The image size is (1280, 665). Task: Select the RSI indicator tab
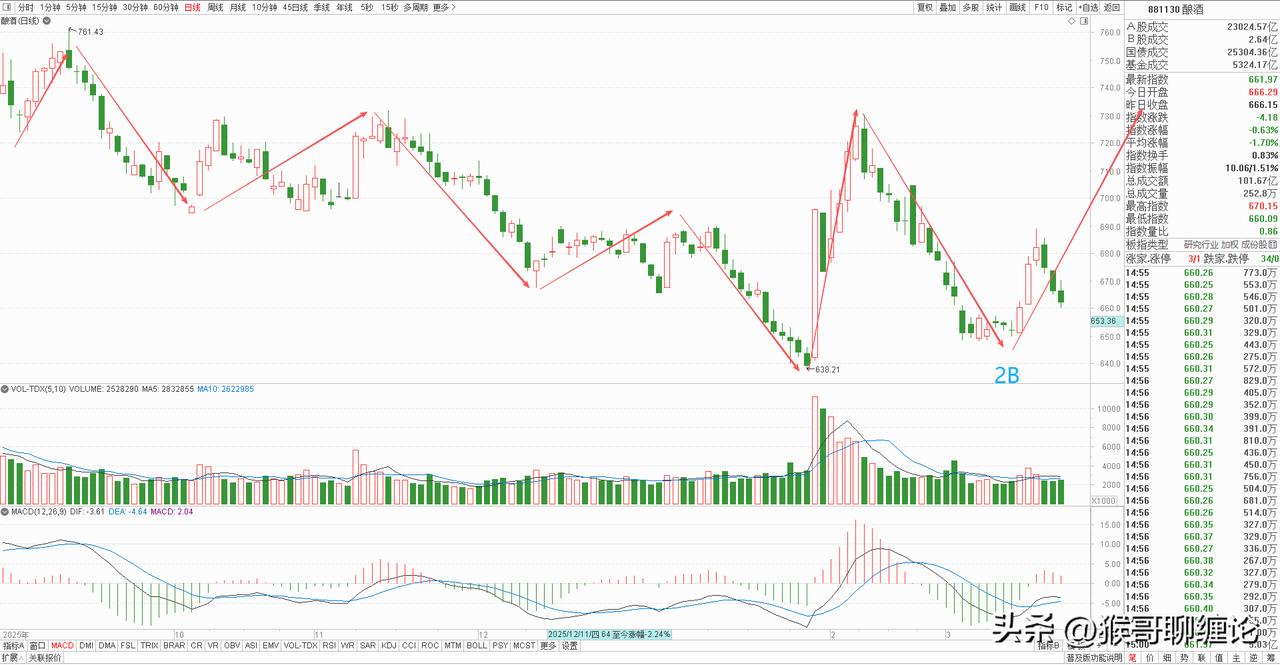329,645
